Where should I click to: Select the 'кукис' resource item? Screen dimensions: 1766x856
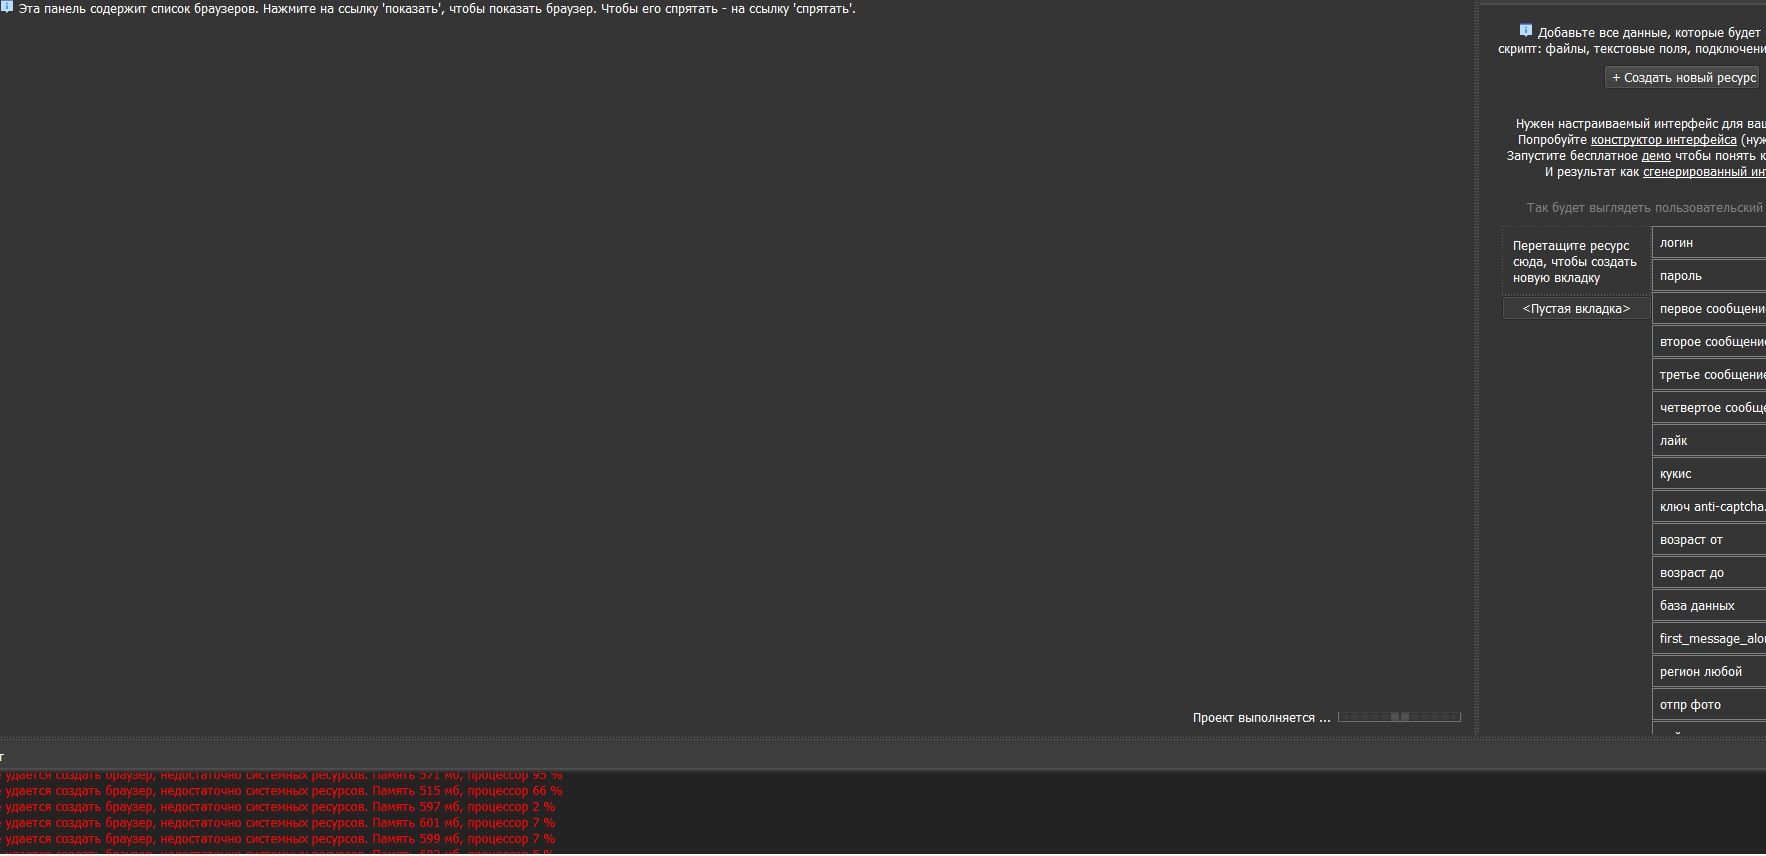1708,474
